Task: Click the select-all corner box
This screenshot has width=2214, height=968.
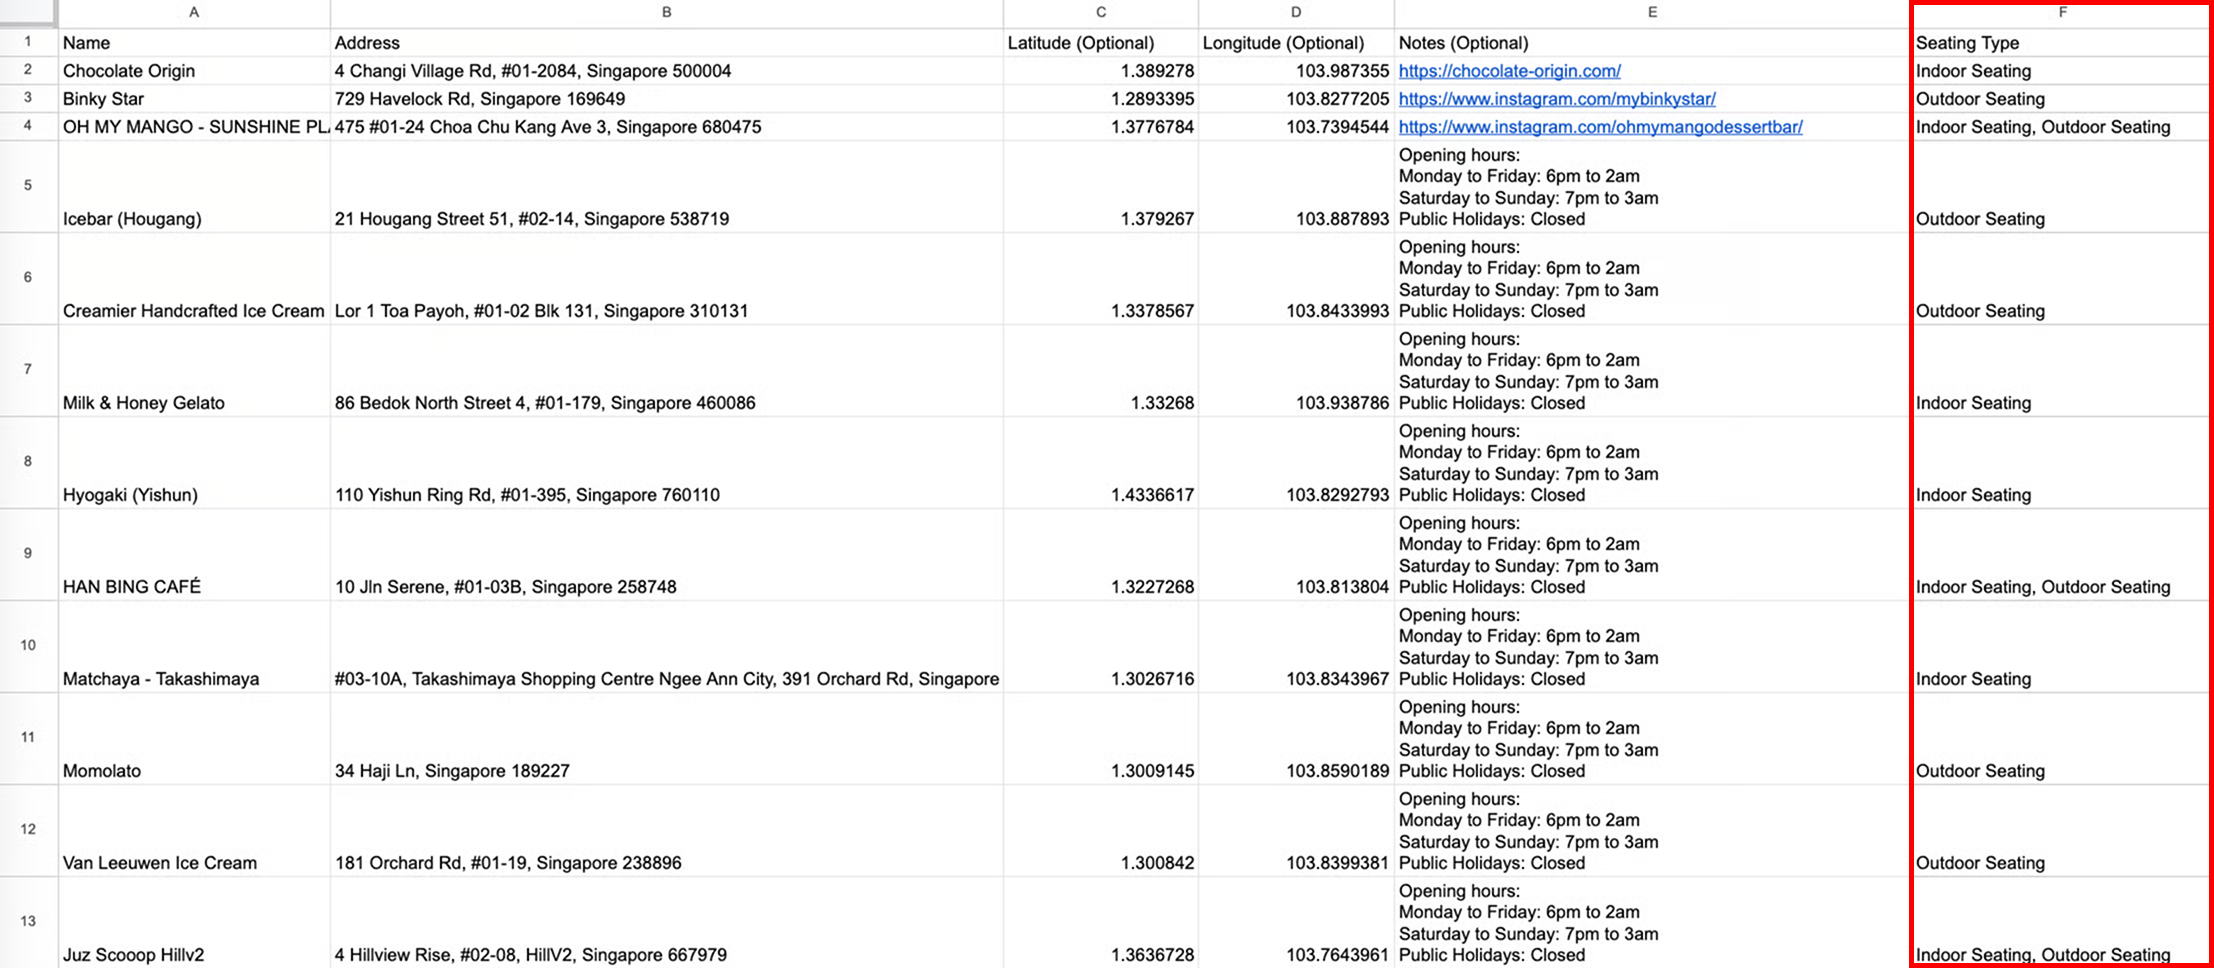Action: [28, 13]
